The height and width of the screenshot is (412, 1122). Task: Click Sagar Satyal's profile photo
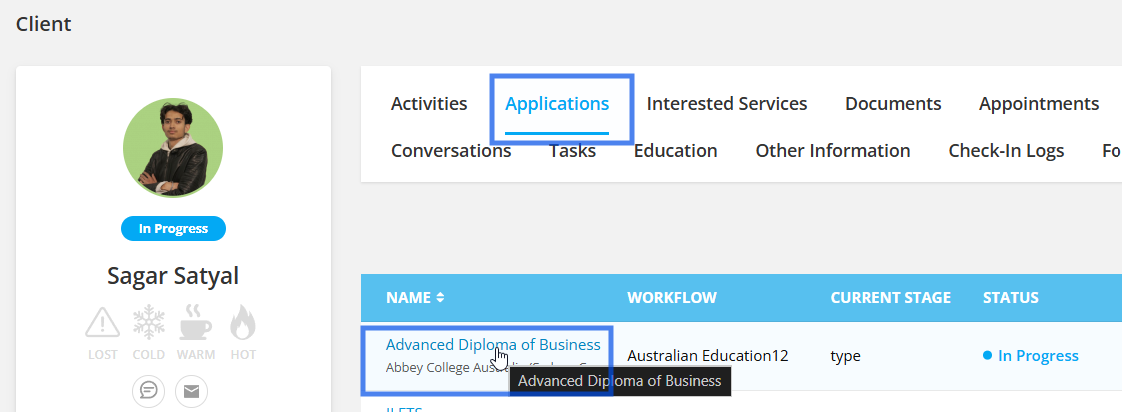(173, 148)
